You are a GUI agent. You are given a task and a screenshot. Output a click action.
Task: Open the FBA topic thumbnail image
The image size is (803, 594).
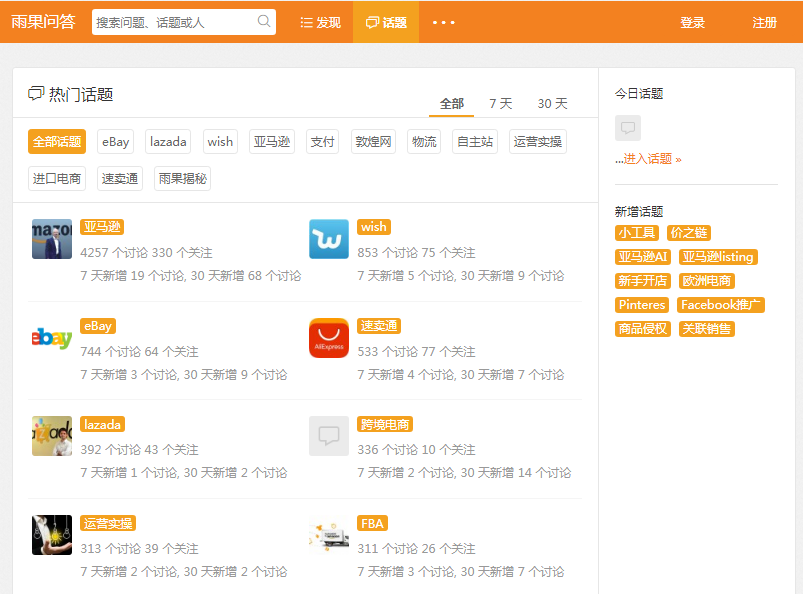click(329, 535)
